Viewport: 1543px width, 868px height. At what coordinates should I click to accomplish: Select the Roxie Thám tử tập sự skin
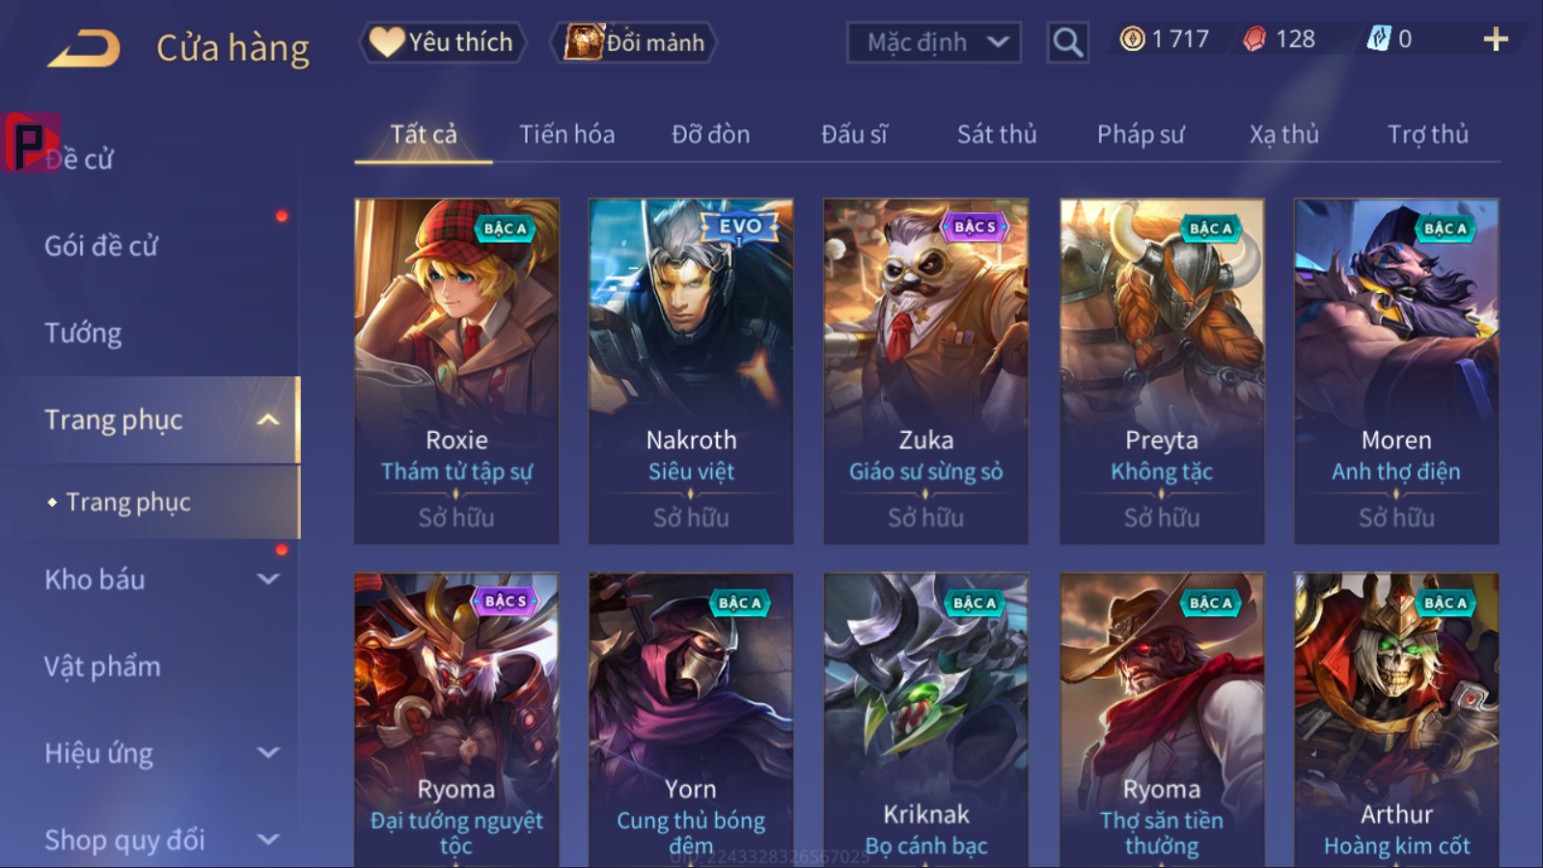point(456,372)
